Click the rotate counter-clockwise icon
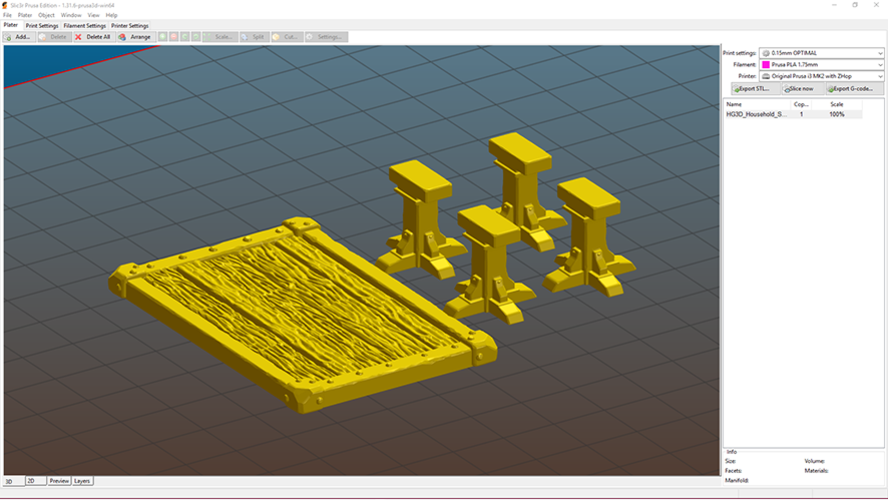888x500 pixels. pyautogui.click(x=185, y=37)
